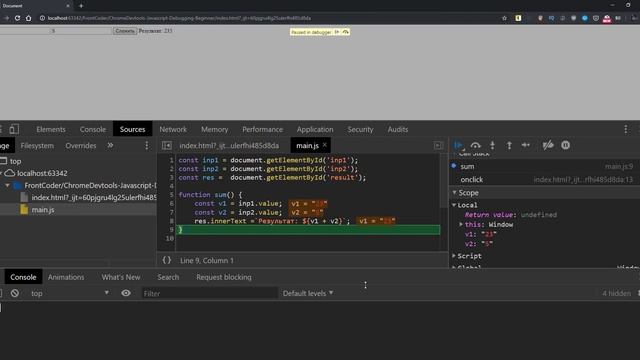Screen dimensions: 640x360
Task: Open Search drawer tab
Action: pos(168,277)
